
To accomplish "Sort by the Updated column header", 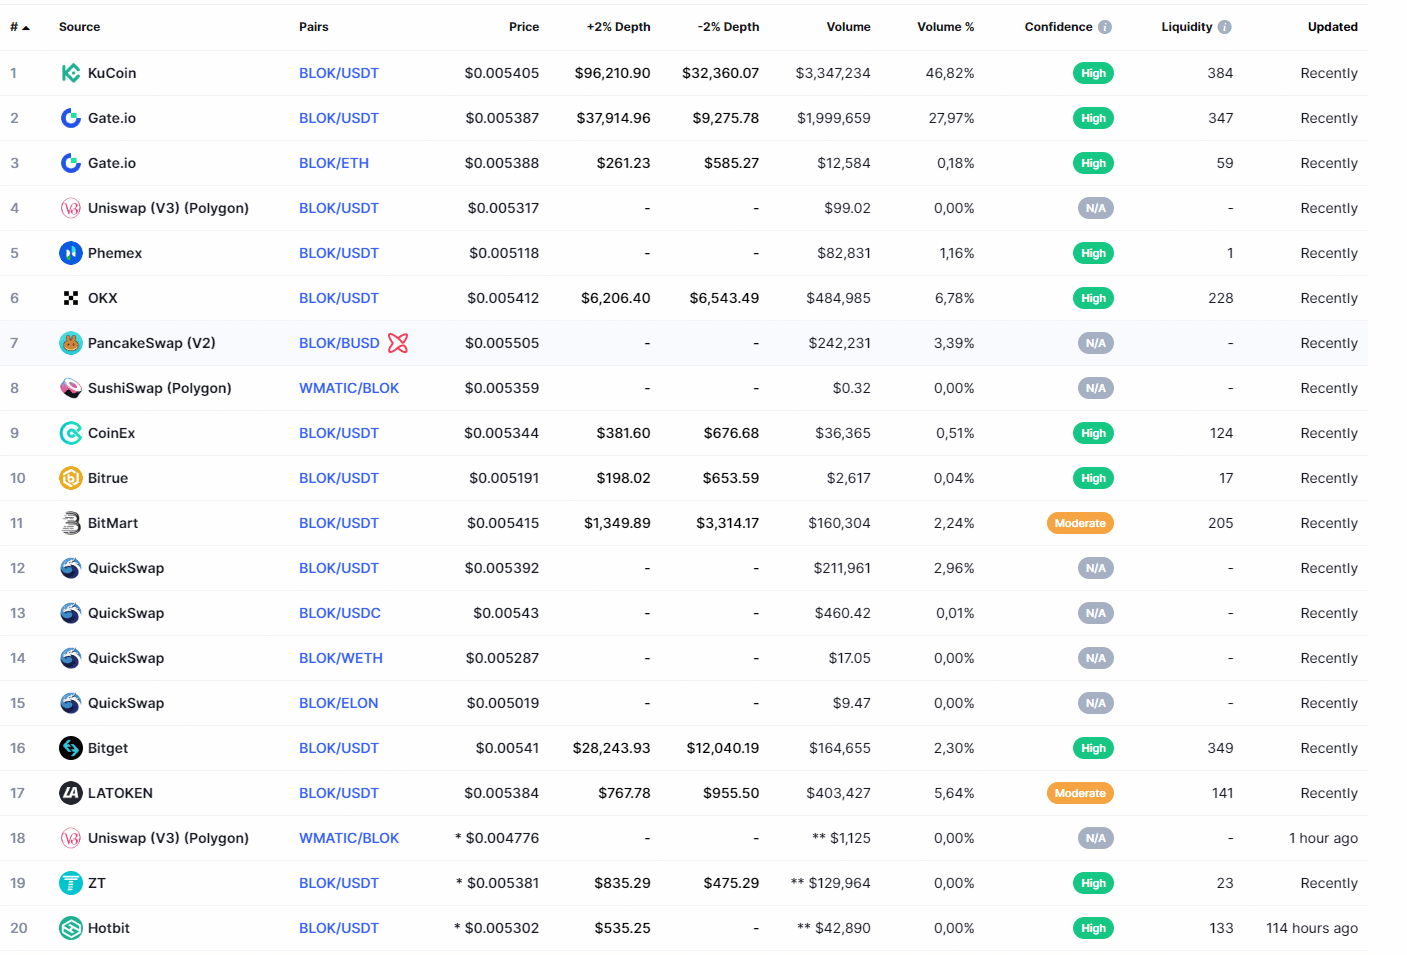I will (x=1332, y=27).
